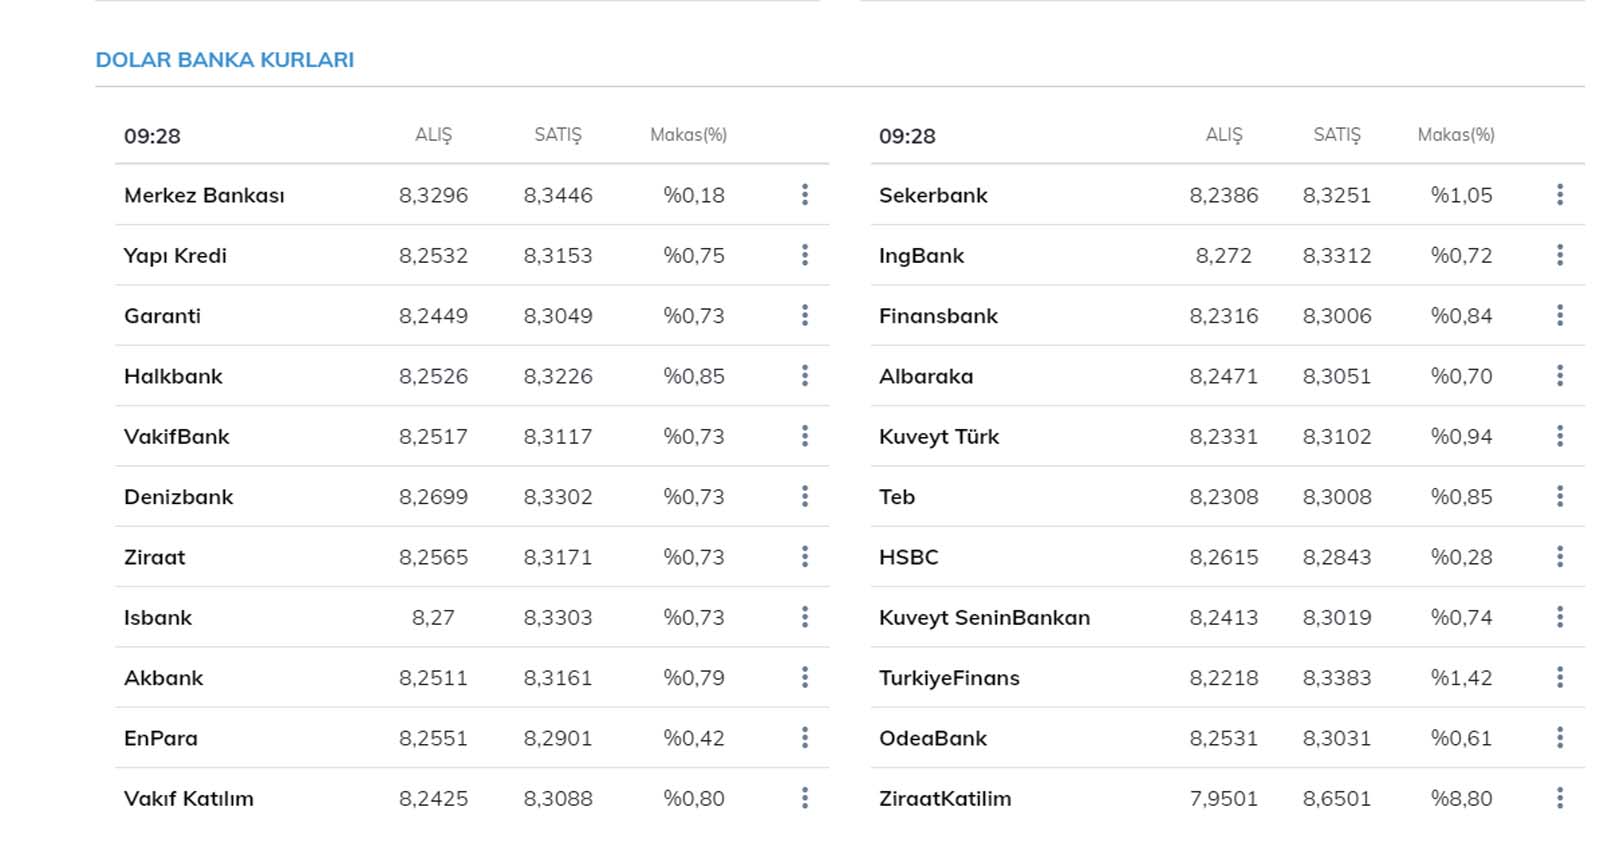
Task: Click the options dots beside Halkbank
Action: [x=804, y=376]
